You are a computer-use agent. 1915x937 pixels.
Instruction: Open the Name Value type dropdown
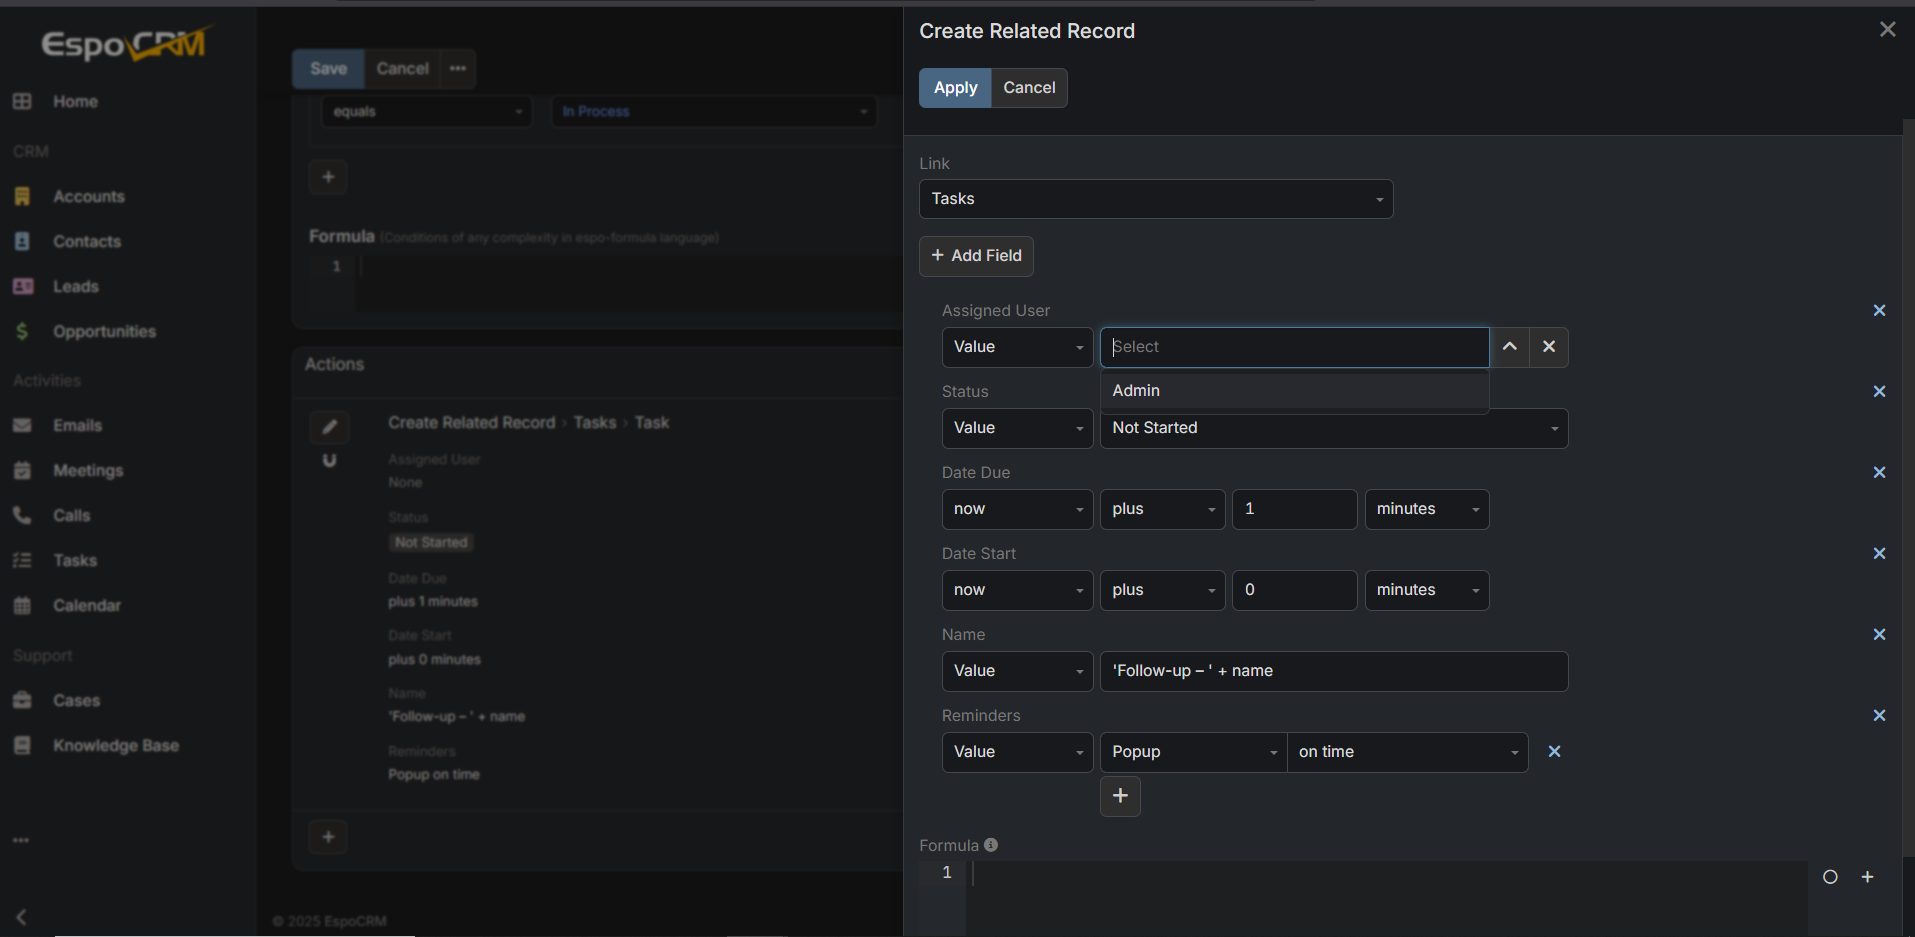[1017, 671]
